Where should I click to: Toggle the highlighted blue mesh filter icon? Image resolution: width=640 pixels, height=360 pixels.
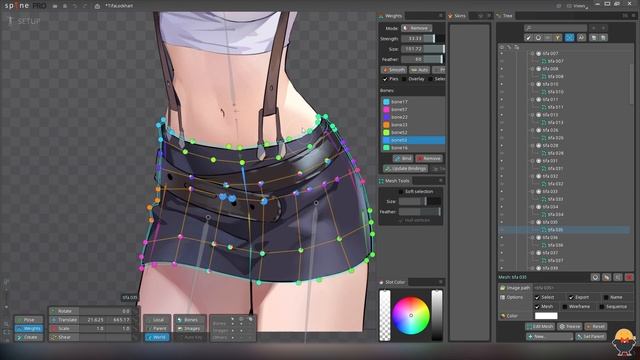[569, 38]
